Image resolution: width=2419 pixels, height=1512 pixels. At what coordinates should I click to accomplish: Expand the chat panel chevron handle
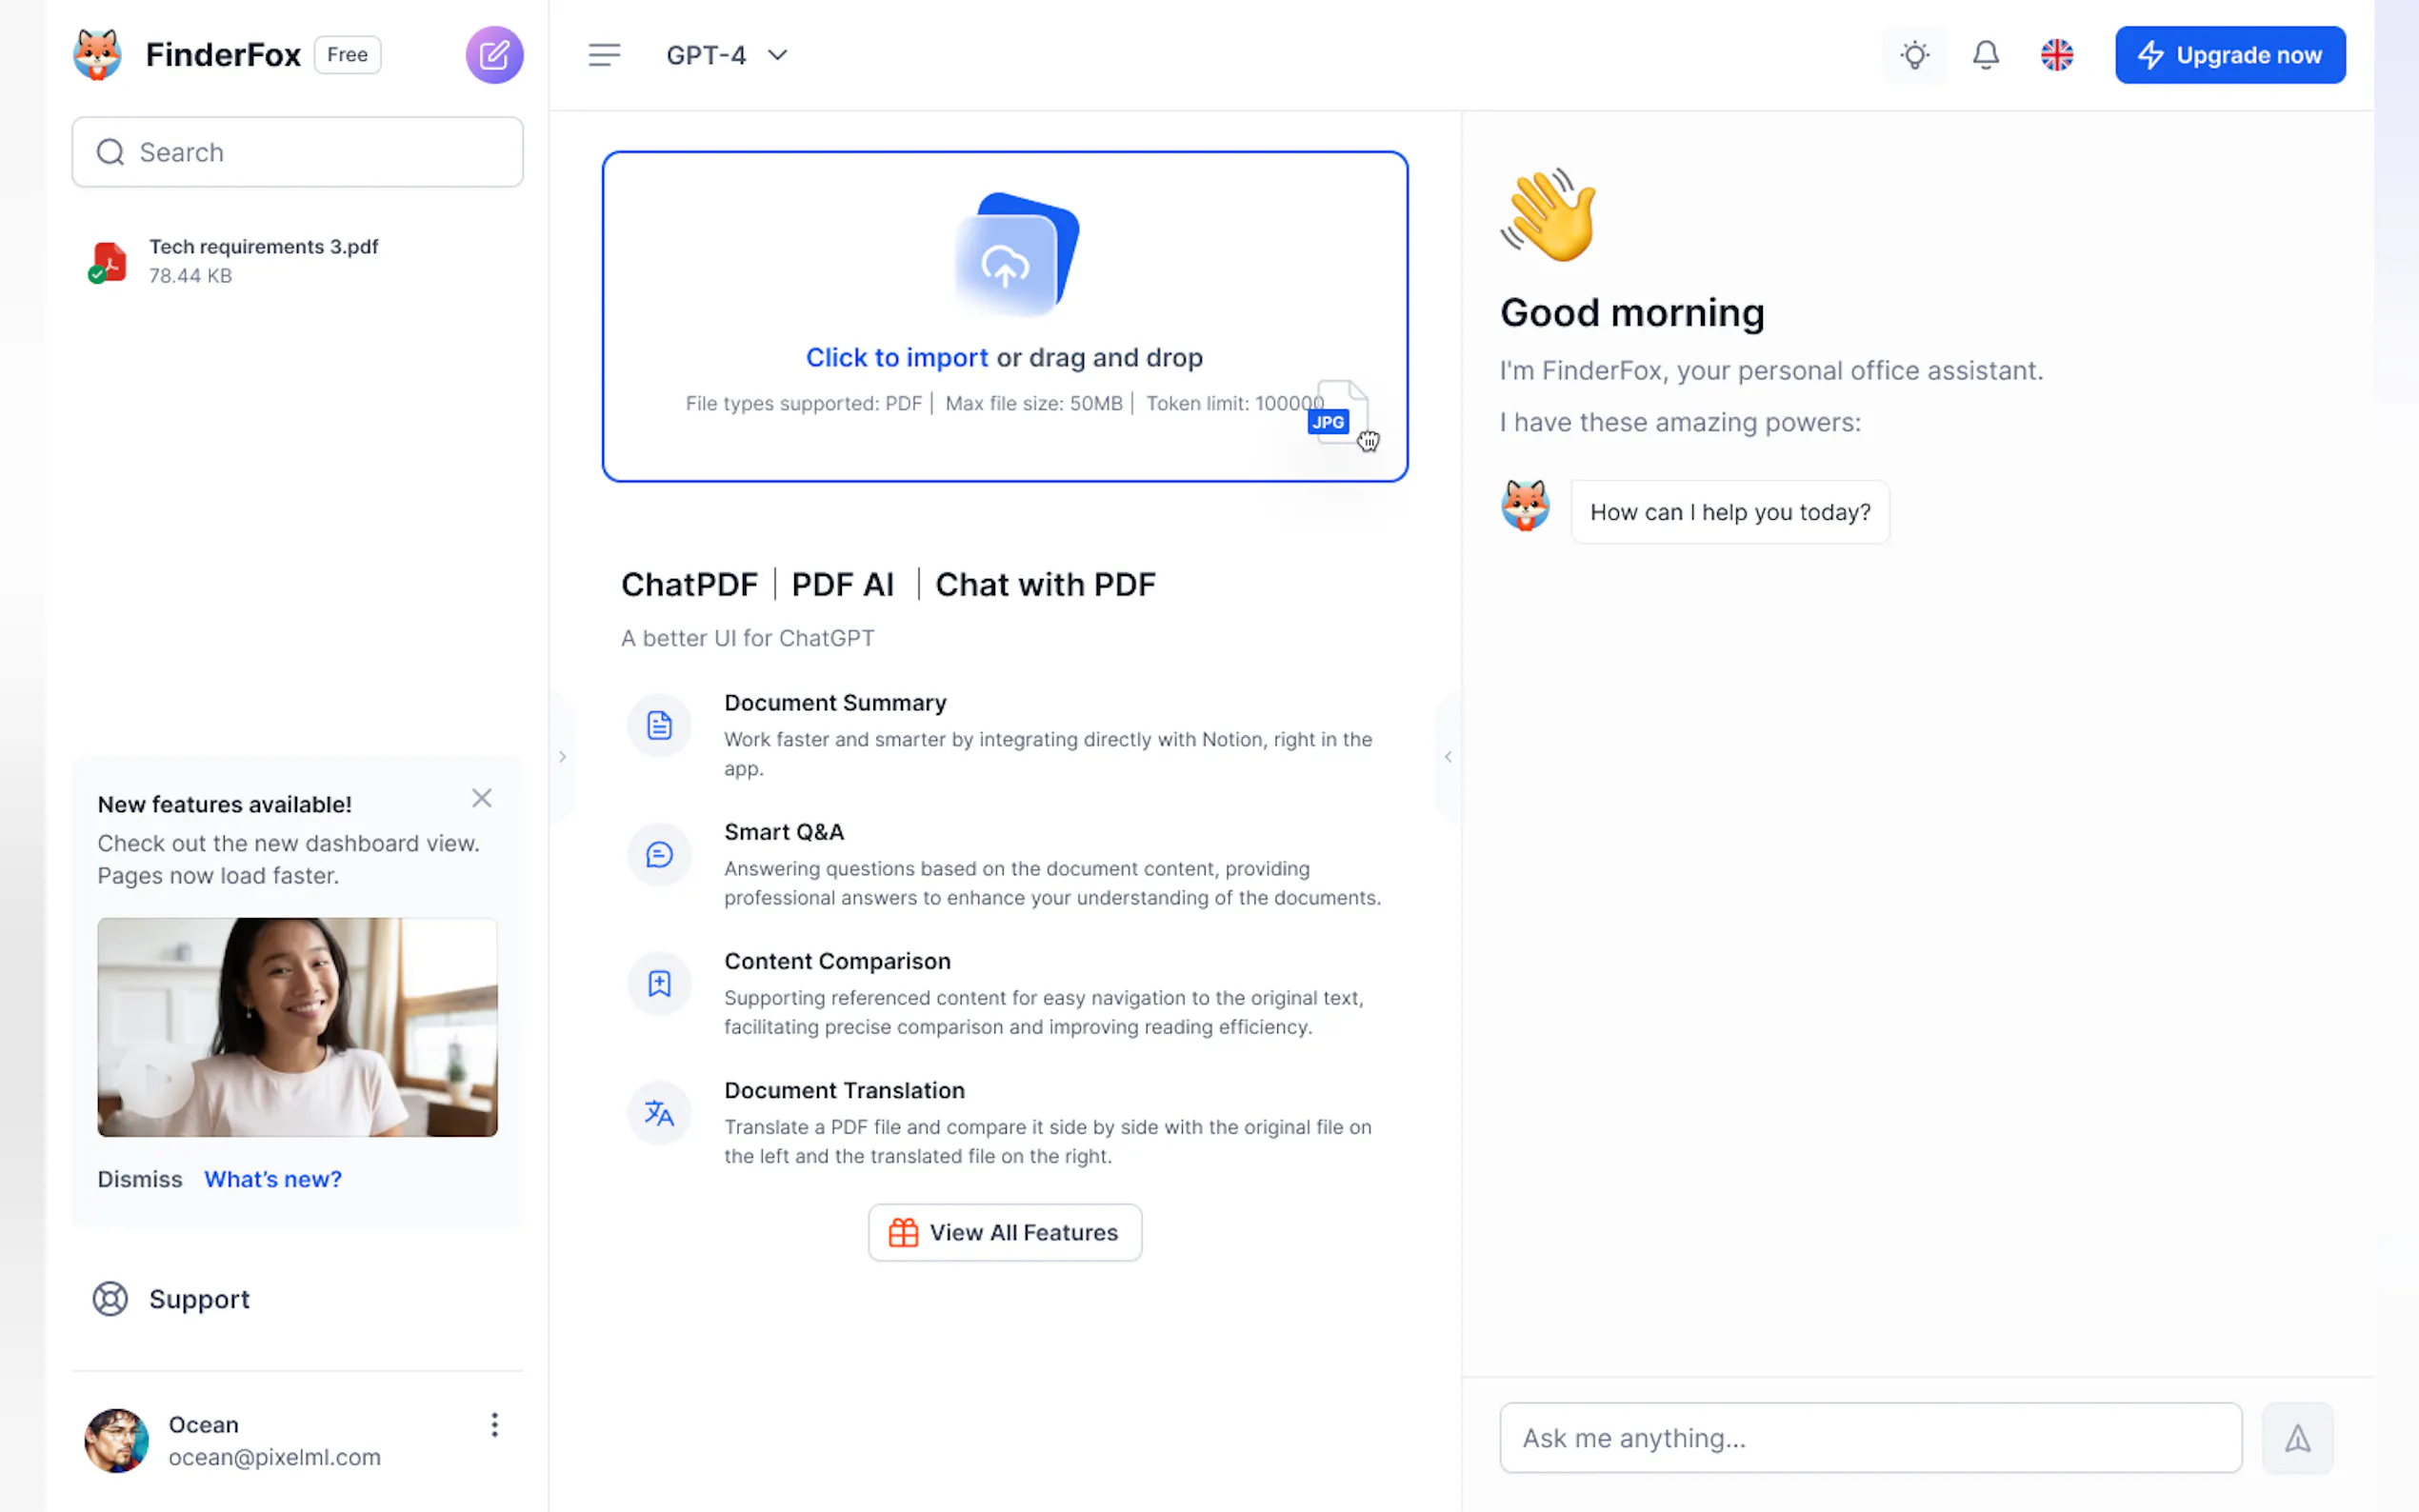[x=1447, y=757]
